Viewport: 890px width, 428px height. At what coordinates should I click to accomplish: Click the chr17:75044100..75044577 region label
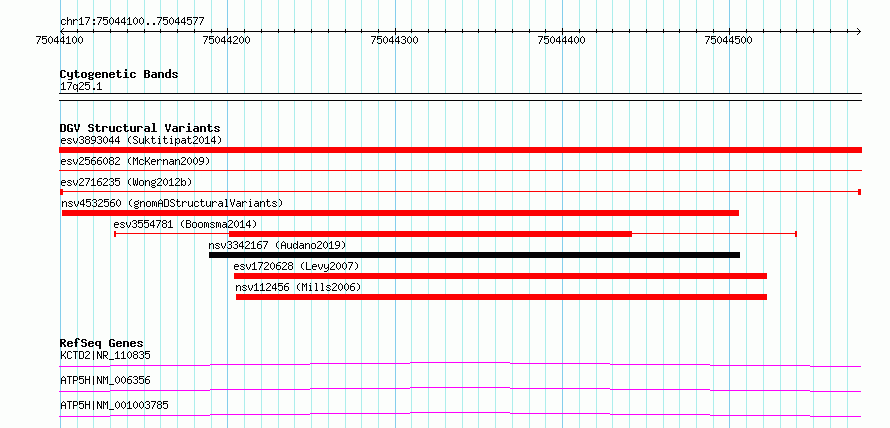click(132, 22)
